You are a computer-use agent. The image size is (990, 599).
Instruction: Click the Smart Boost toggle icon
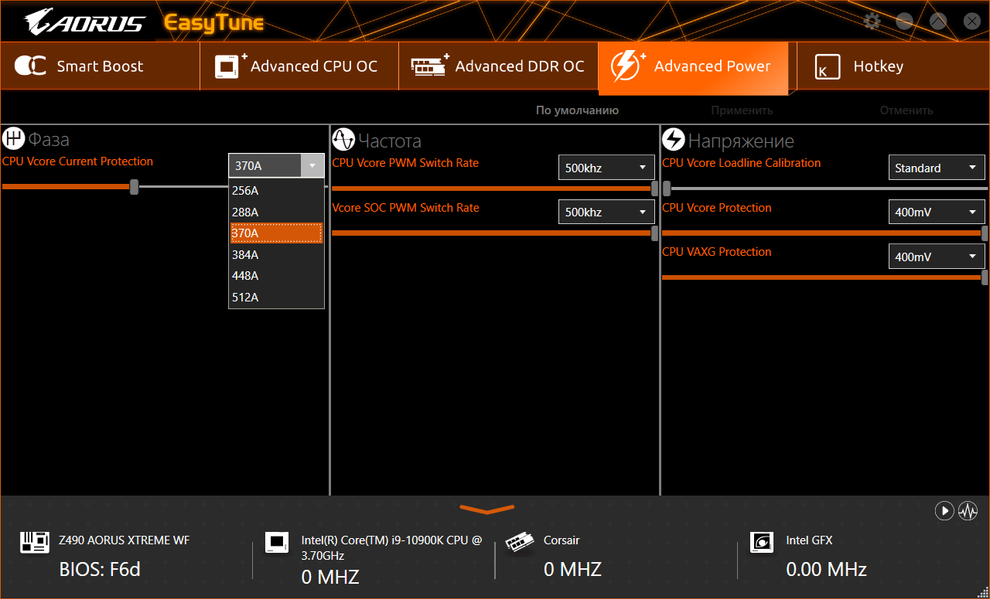click(x=30, y=66)
